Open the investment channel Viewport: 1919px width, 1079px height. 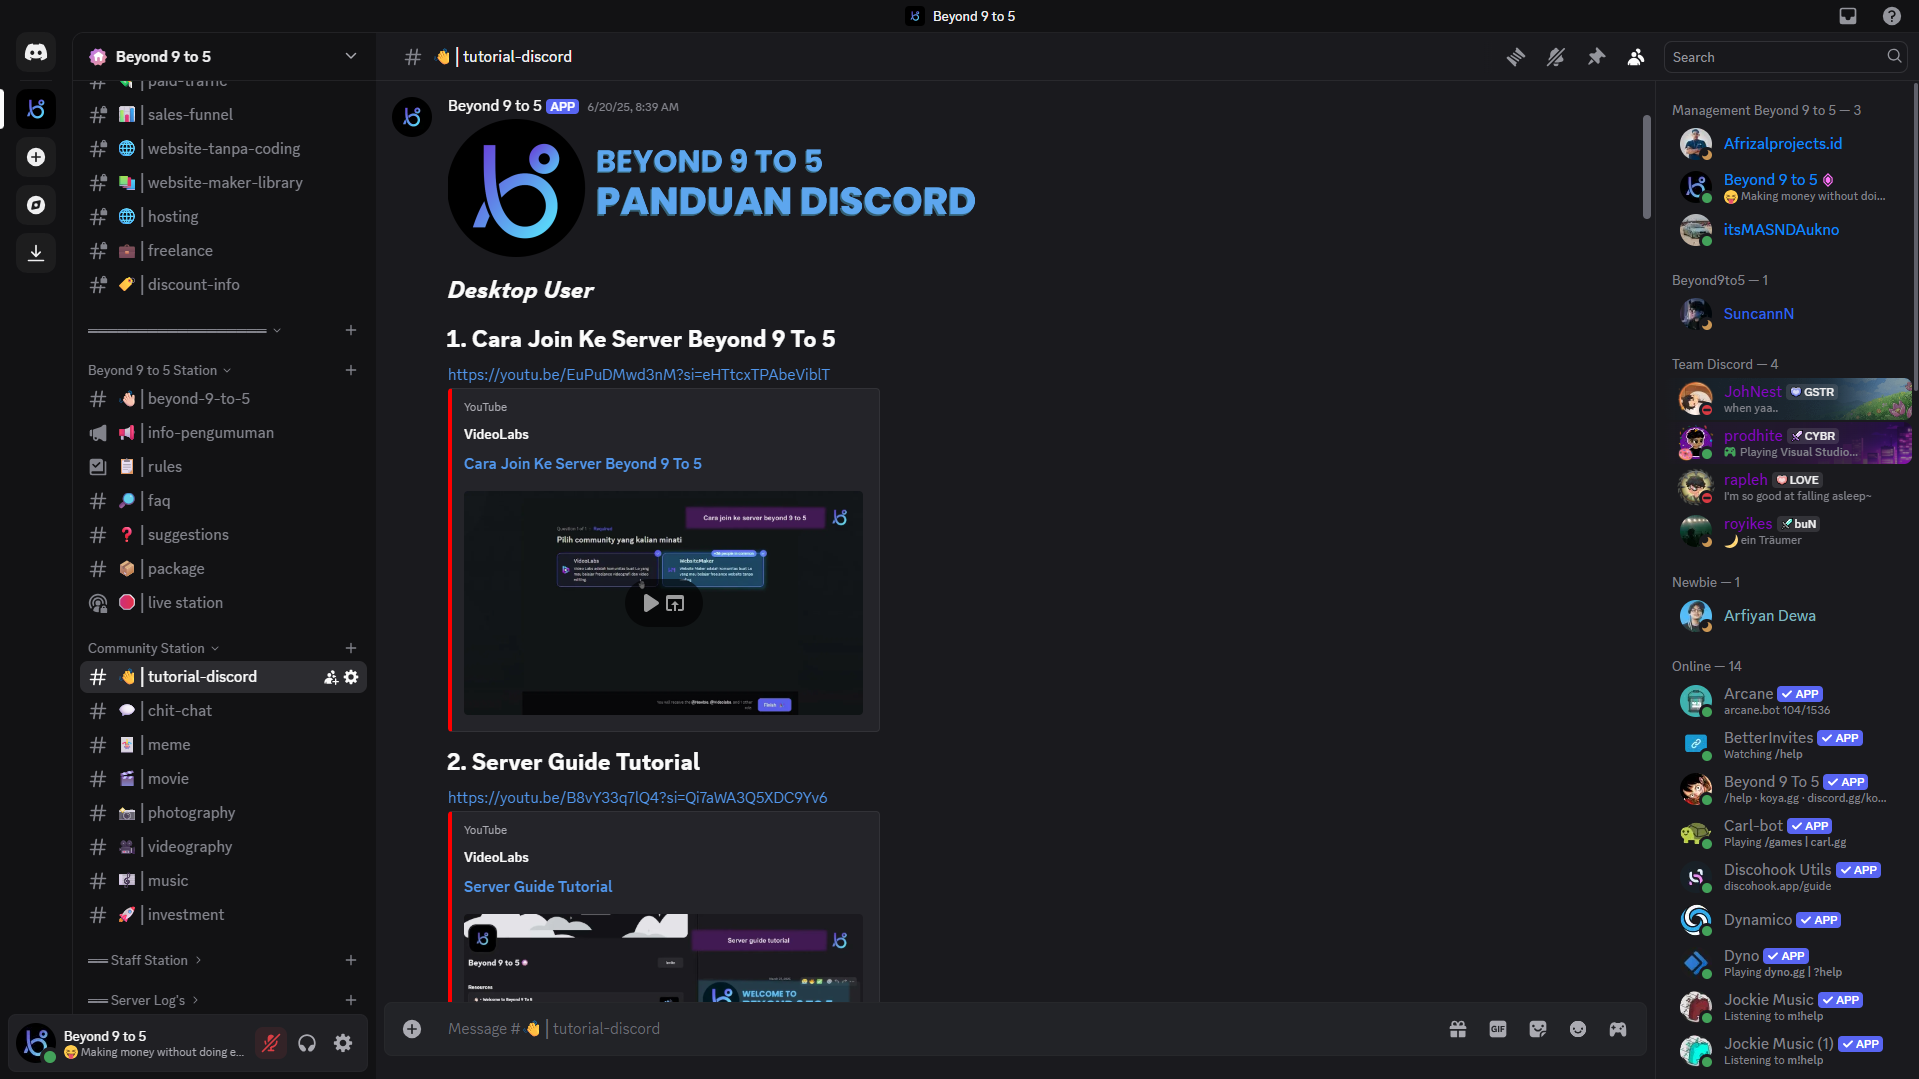click(223, 915)
